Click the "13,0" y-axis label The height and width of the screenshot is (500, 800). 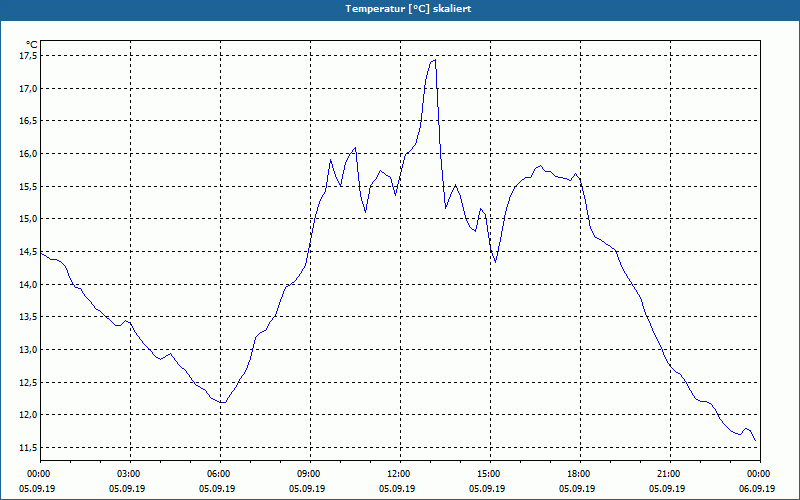[x=28, y=349]
